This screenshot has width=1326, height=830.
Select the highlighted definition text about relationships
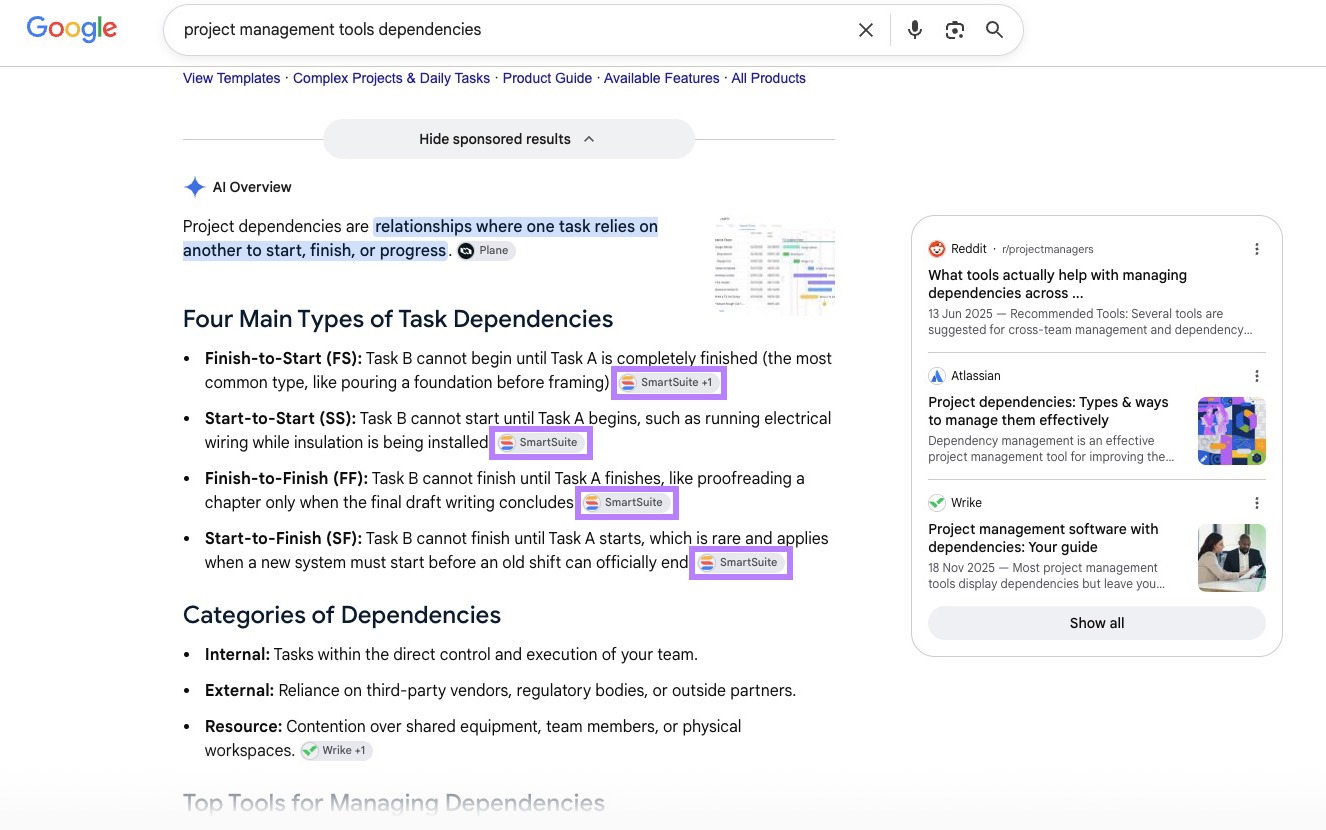coord(420,239)
